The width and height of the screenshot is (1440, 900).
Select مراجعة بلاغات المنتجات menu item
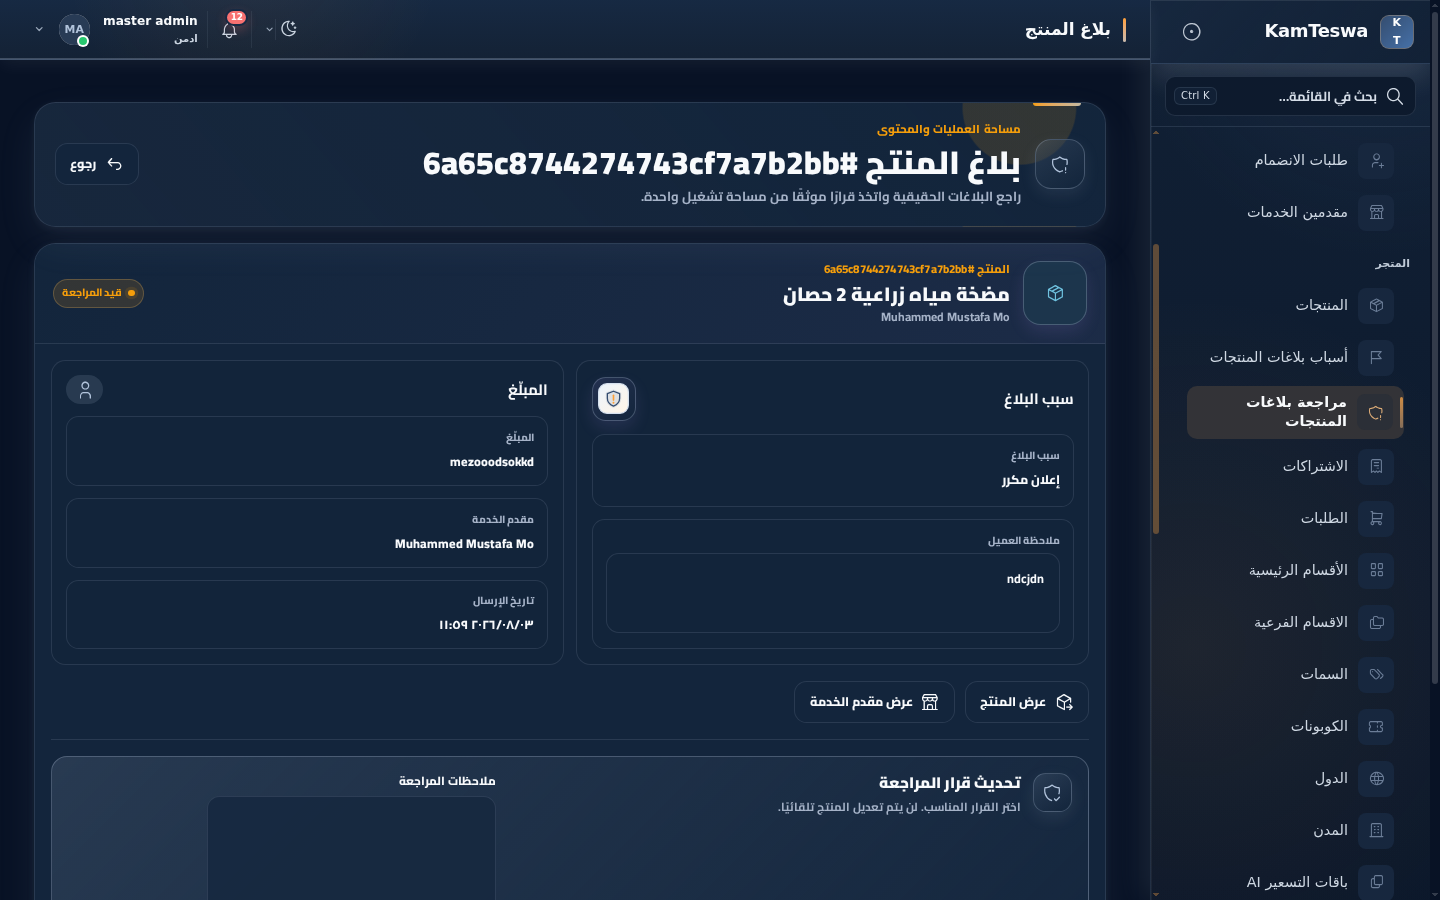[x=1295, y=412]
